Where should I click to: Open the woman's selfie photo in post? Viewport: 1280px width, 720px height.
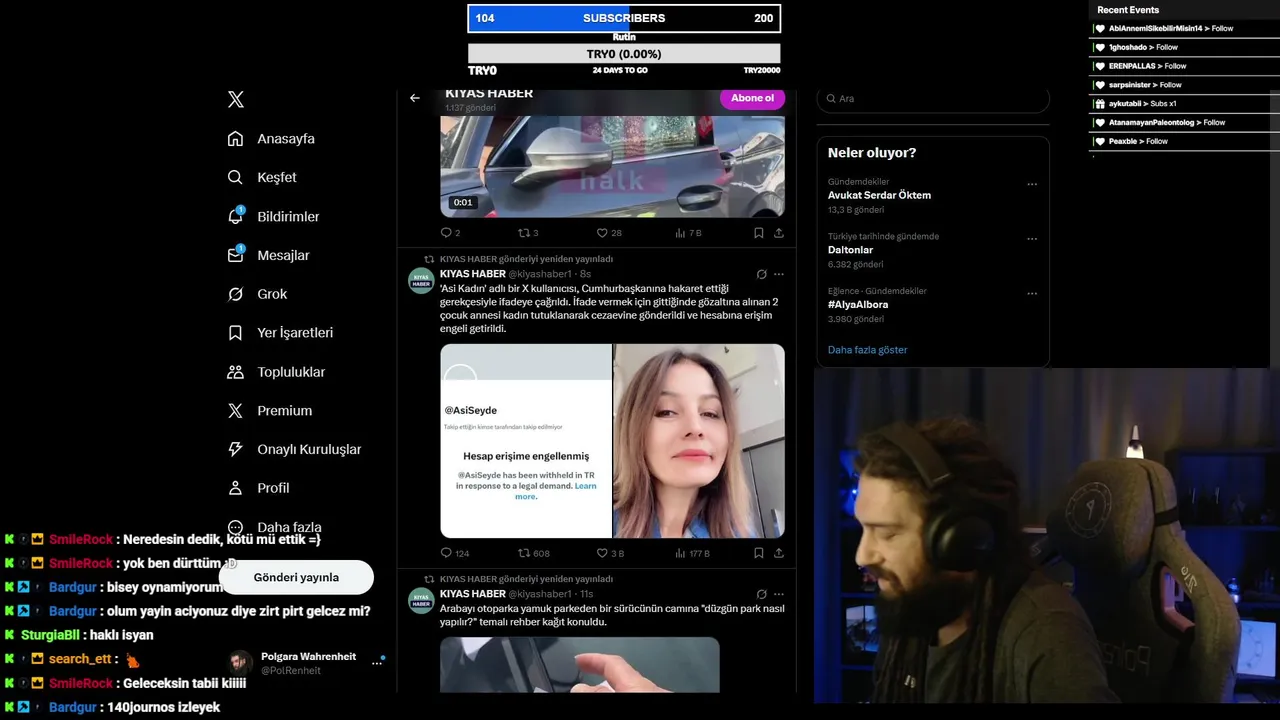699,441
